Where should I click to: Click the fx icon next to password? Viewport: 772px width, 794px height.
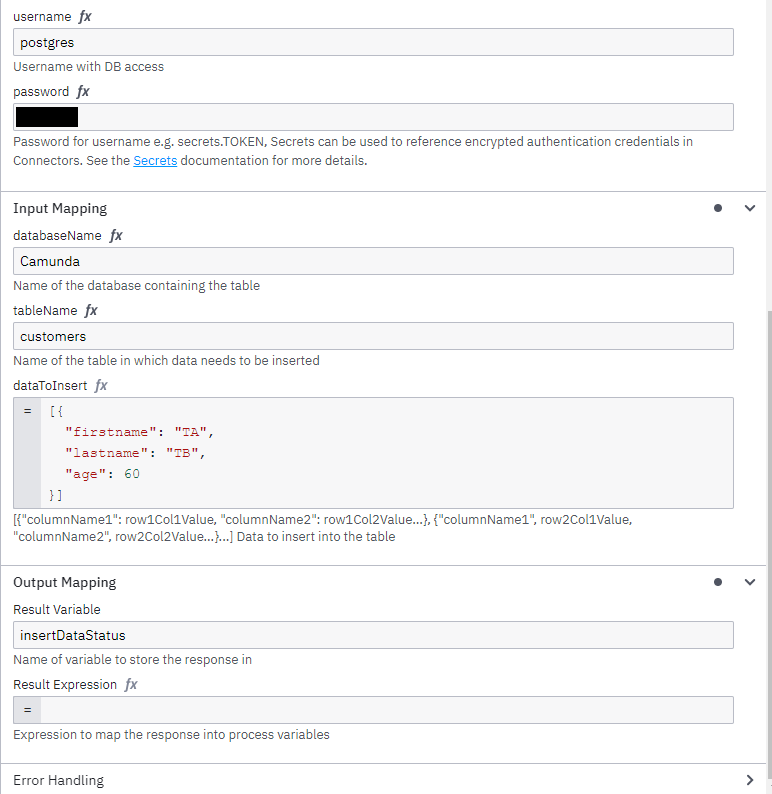click(x=83, y=92)
